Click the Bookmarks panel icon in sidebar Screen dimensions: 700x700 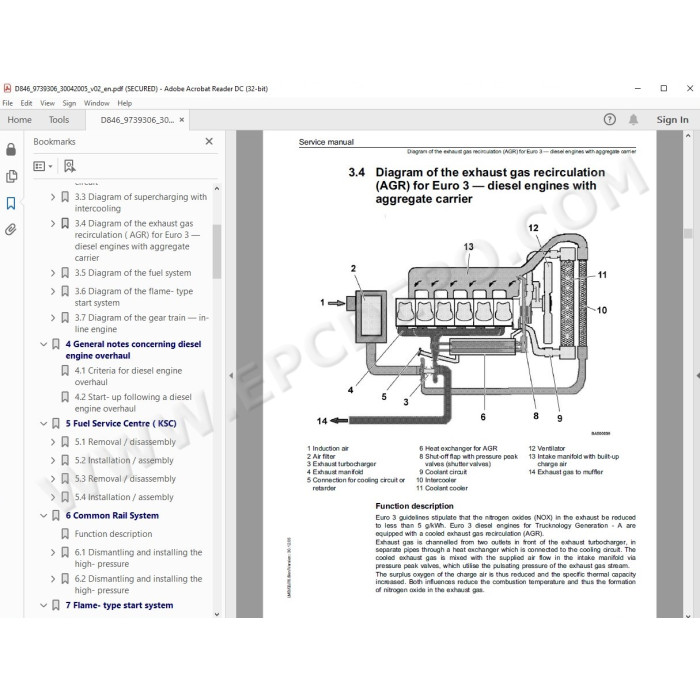(x=11, y=203)
